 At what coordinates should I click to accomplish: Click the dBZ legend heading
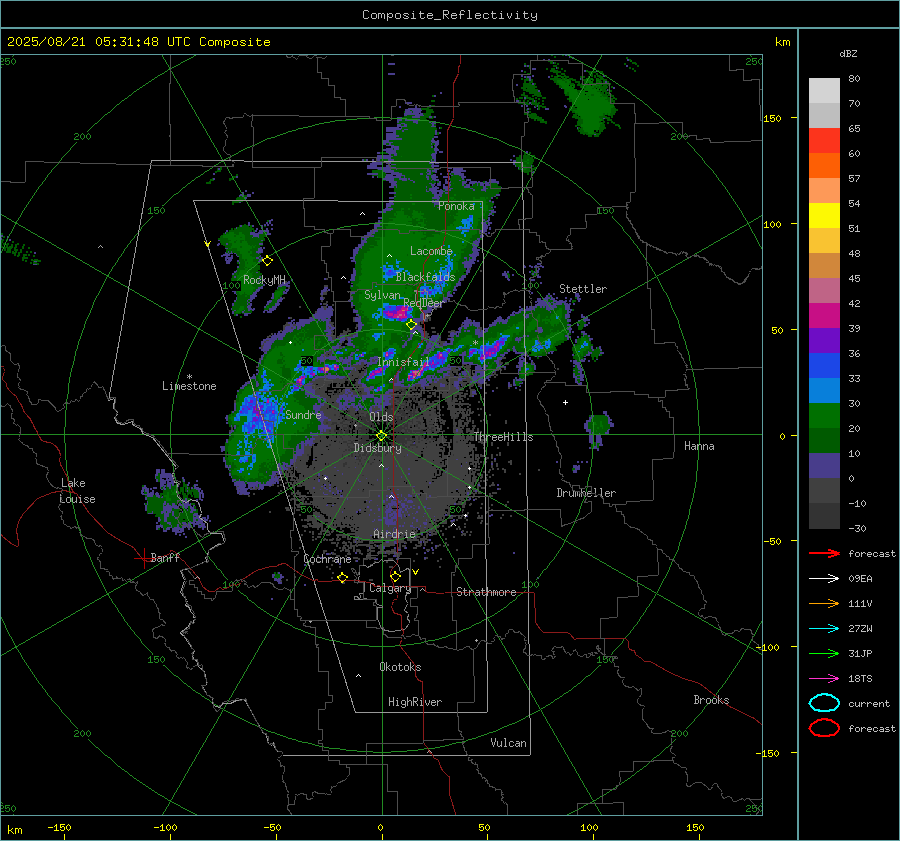848,54
